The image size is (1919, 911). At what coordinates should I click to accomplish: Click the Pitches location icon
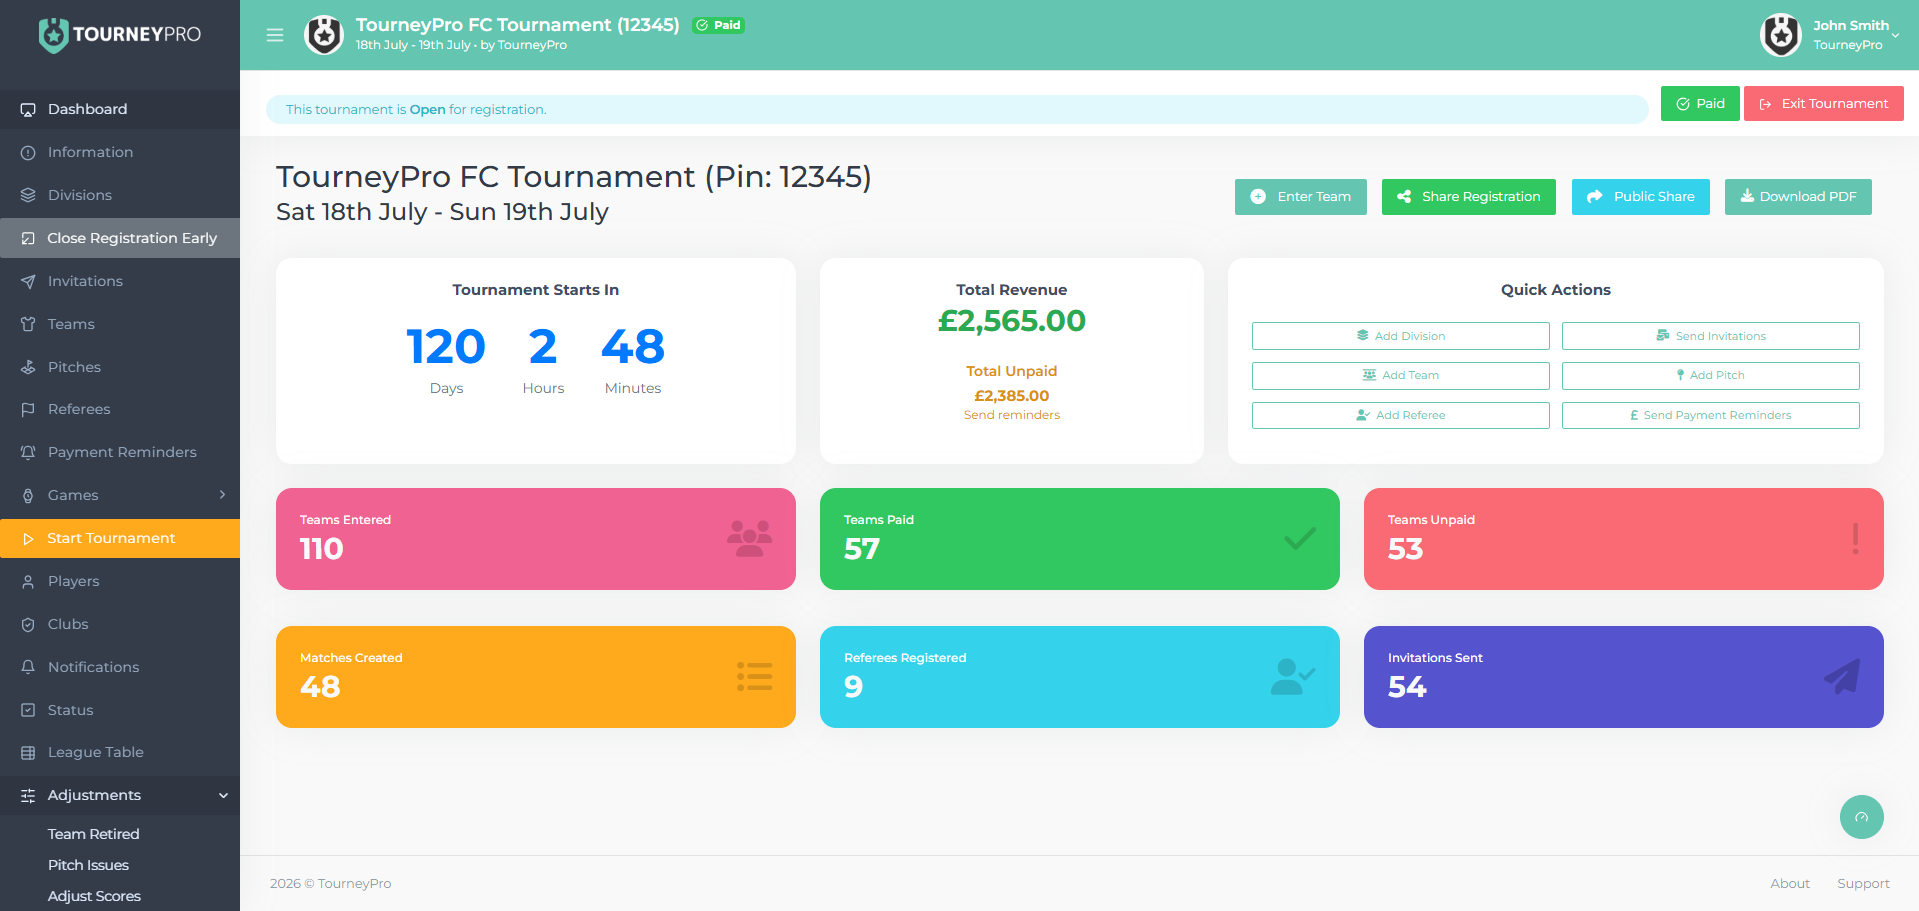[x=27, y=366]
